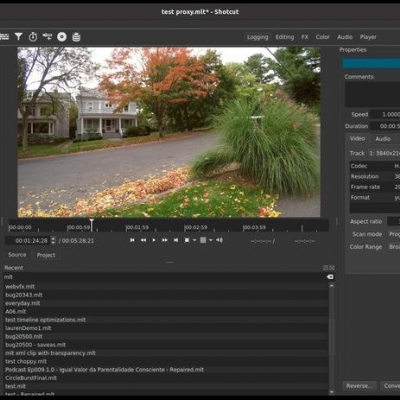Viewport: 400px width, 400px height.
Task: Open the Jobs stack icon
Action: pos(76,37)
